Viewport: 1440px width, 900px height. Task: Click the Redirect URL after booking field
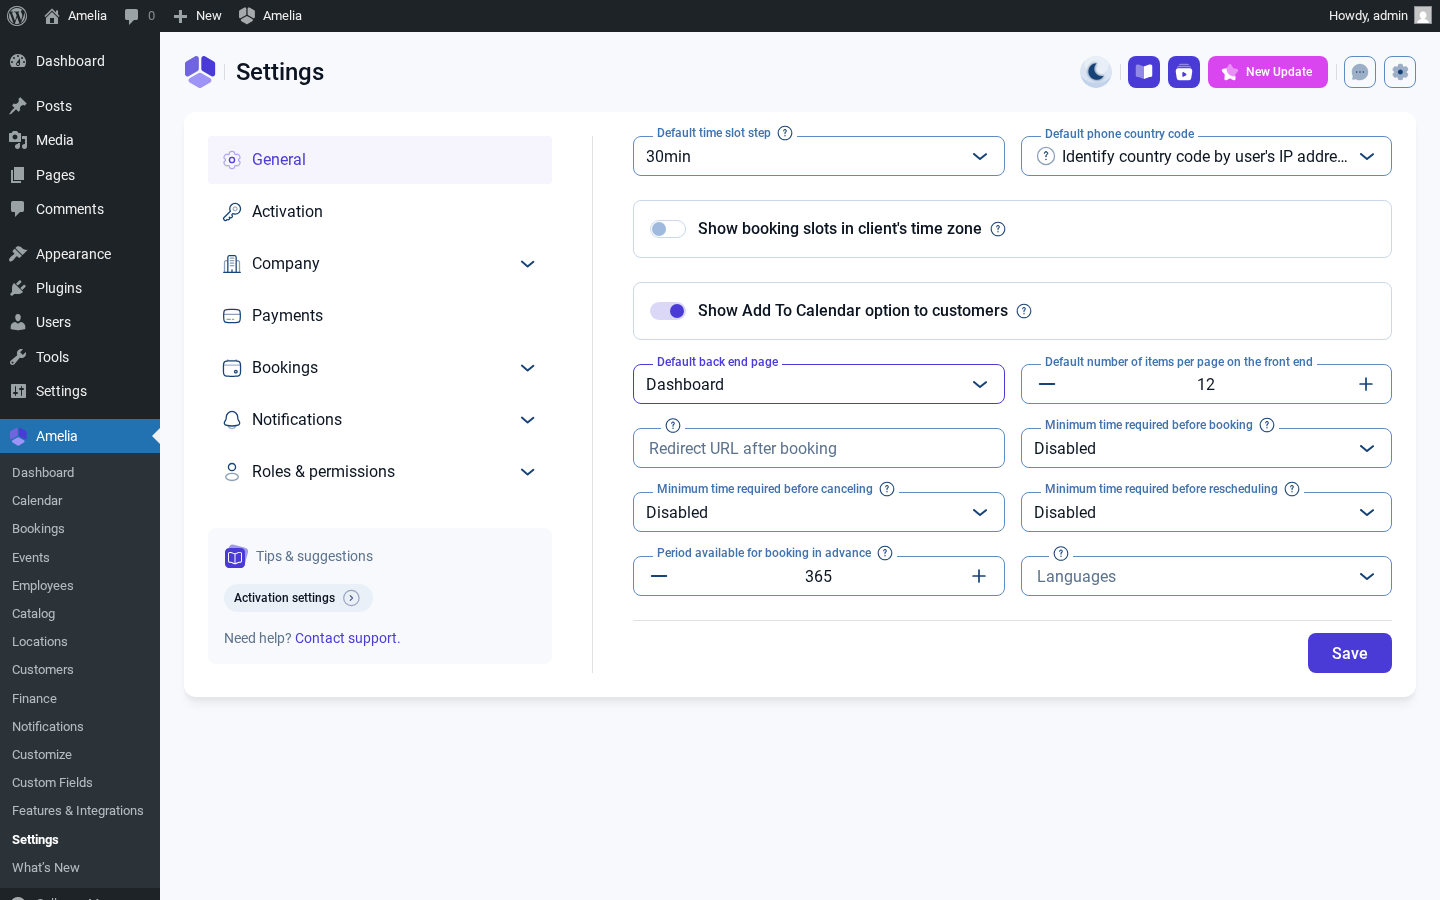tap(819, 448)
